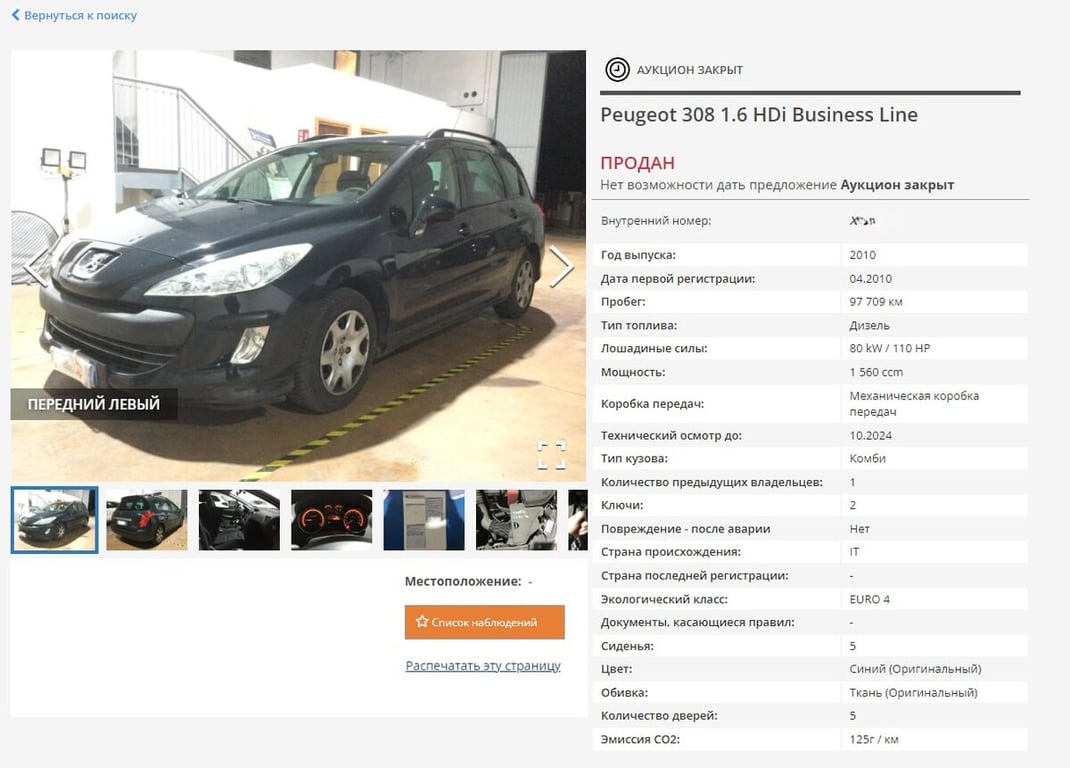Open fullscreen view of the car photo
This screenshot has height=768, width=1070.
coord(551,455)
